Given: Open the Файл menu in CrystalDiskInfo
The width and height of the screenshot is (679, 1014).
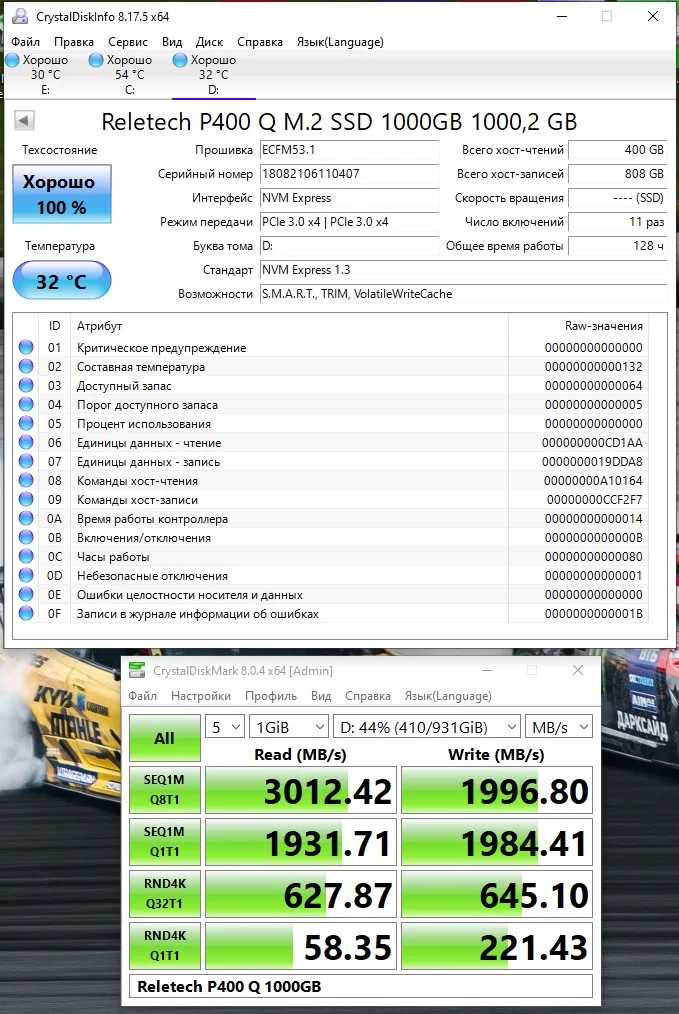Looking at the screenshot, I should (26, 41).
